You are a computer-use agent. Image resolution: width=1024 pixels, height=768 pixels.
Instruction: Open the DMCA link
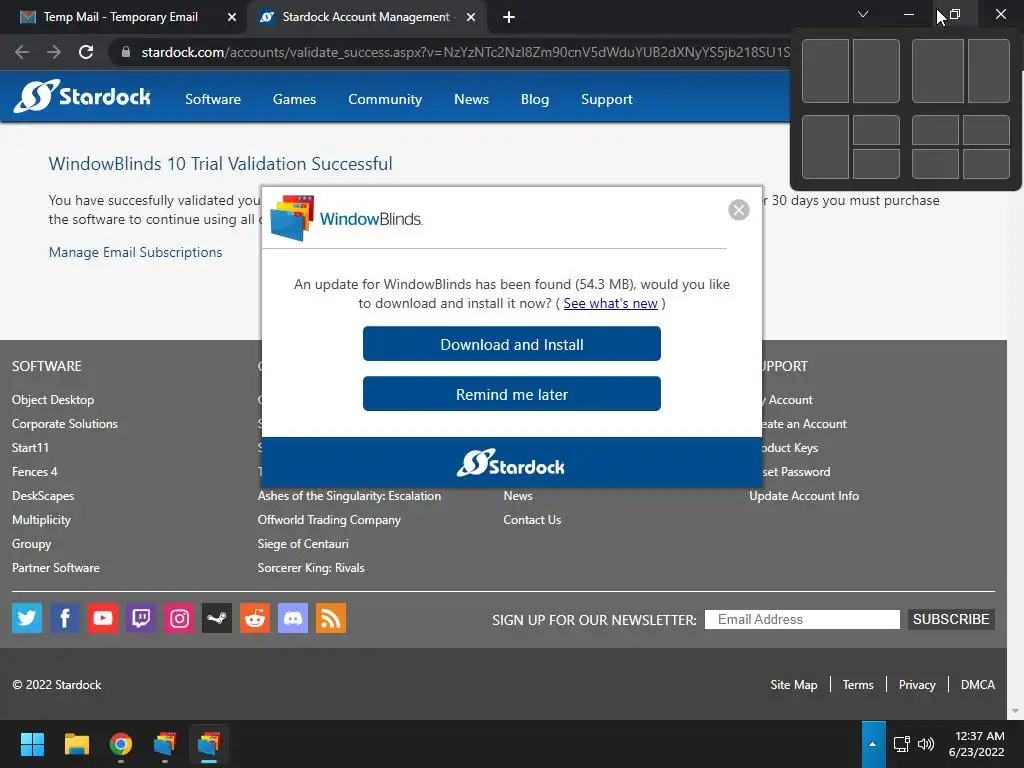coord(978,684)
